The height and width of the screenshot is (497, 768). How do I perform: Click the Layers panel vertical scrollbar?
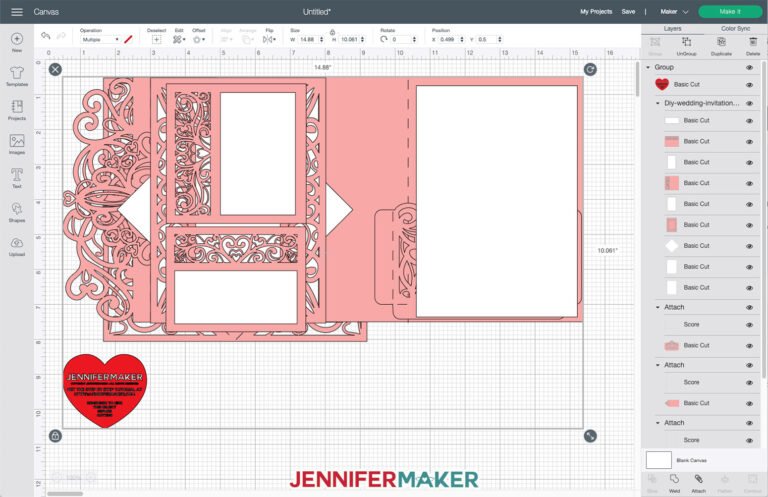click(763, 218)
